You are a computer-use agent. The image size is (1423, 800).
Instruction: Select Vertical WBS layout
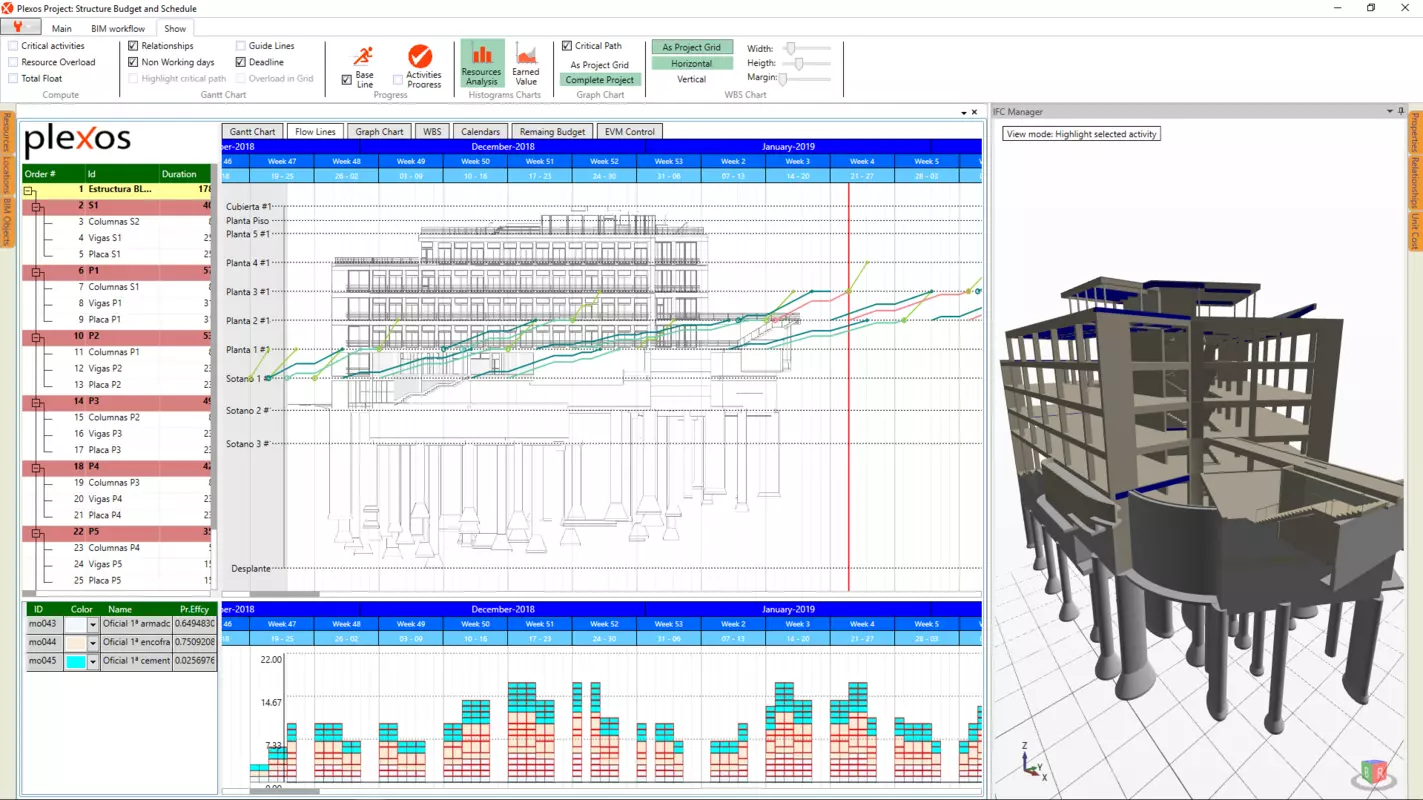coord(692,79)
